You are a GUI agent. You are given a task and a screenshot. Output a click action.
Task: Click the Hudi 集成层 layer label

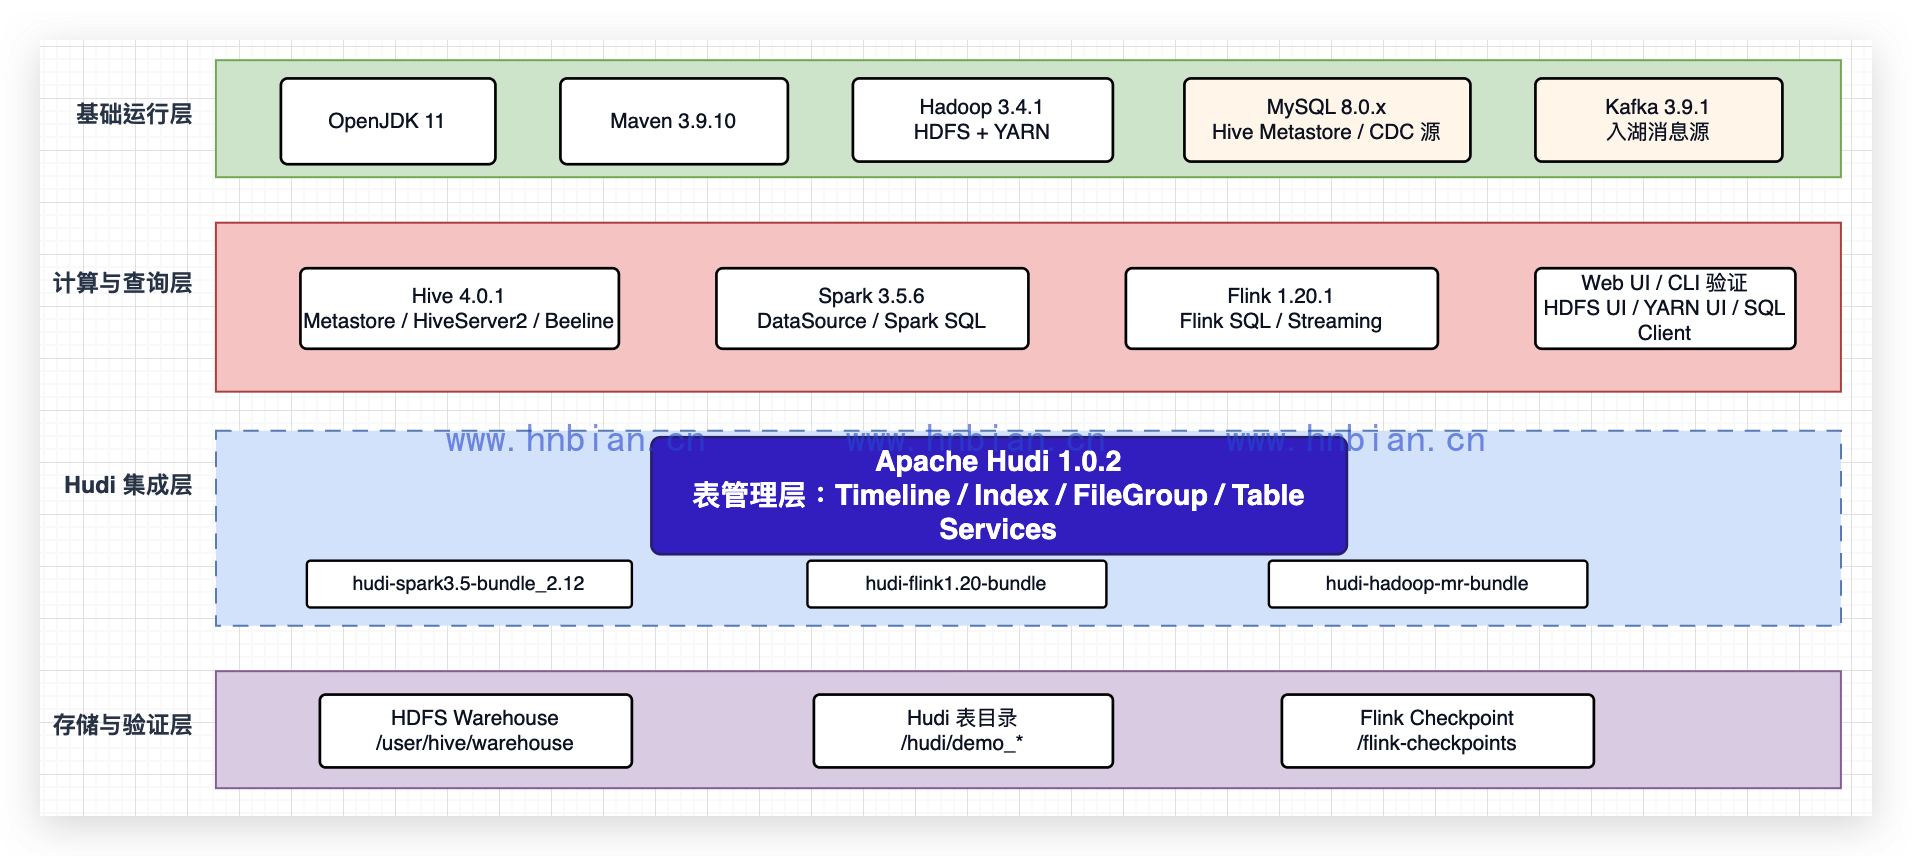tap(128, 485)
